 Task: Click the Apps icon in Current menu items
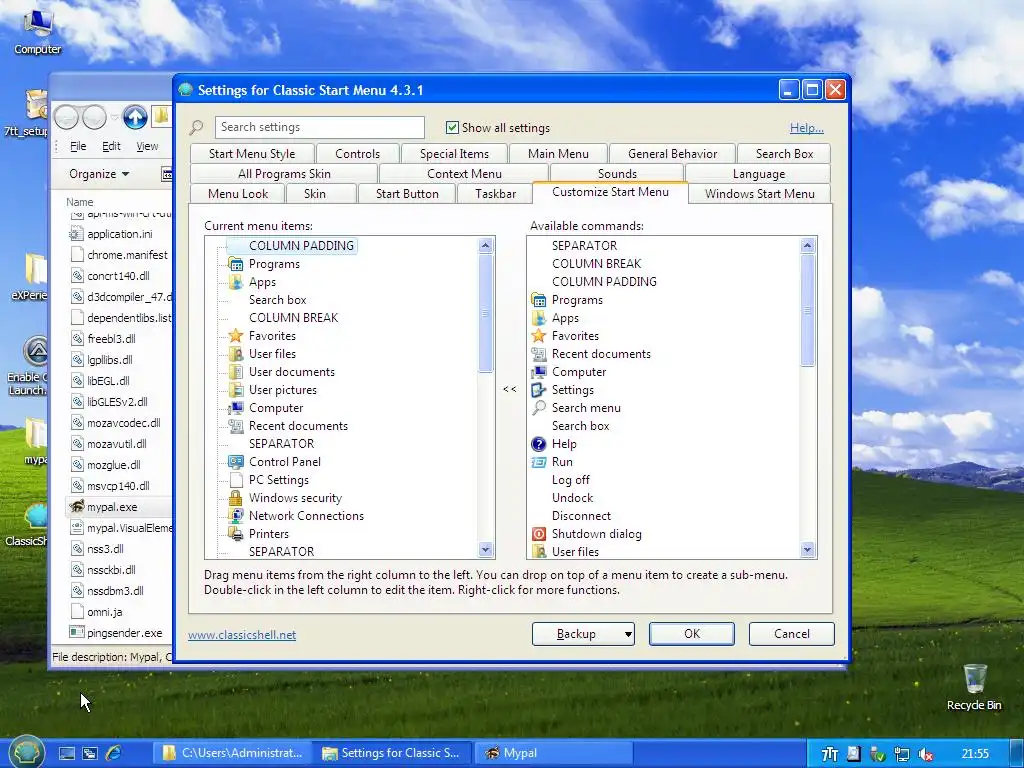click(236, 282)
